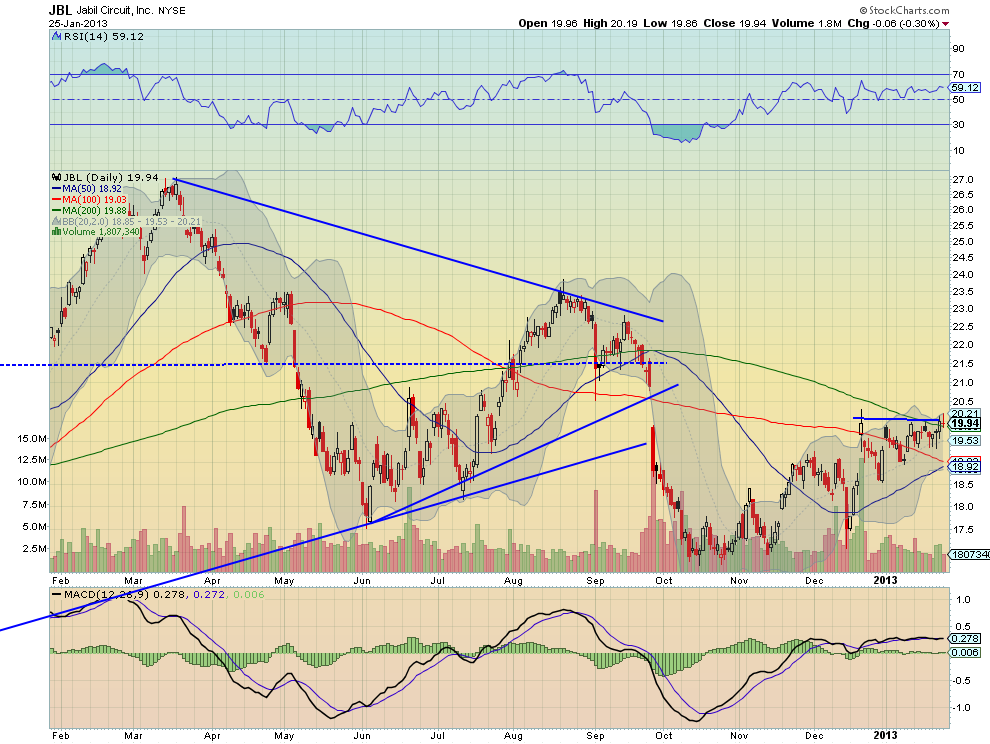Click the 0.278 MACD value tag
The height and width of the screenshot is (744, 990).
pyautogui.click(x=963, y=637)
